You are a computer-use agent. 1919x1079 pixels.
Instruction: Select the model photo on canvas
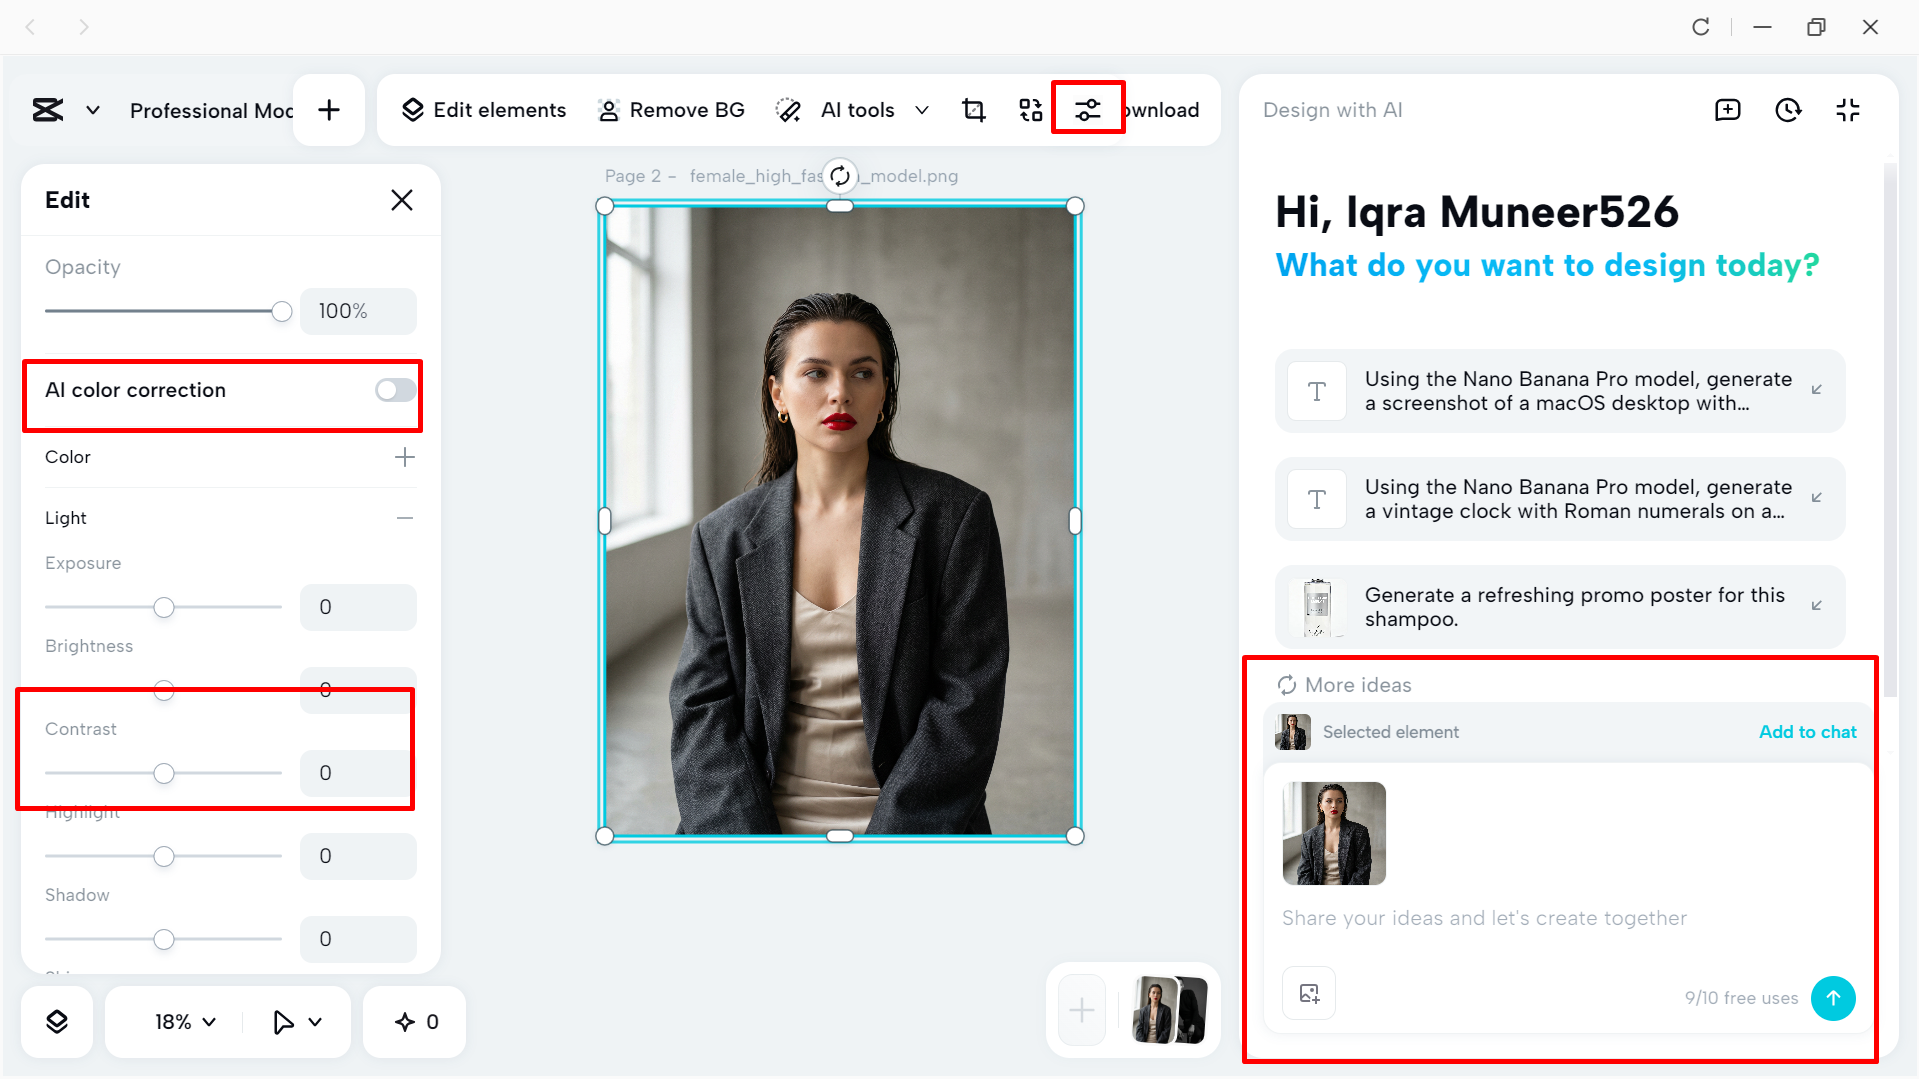tap(840, 521)
